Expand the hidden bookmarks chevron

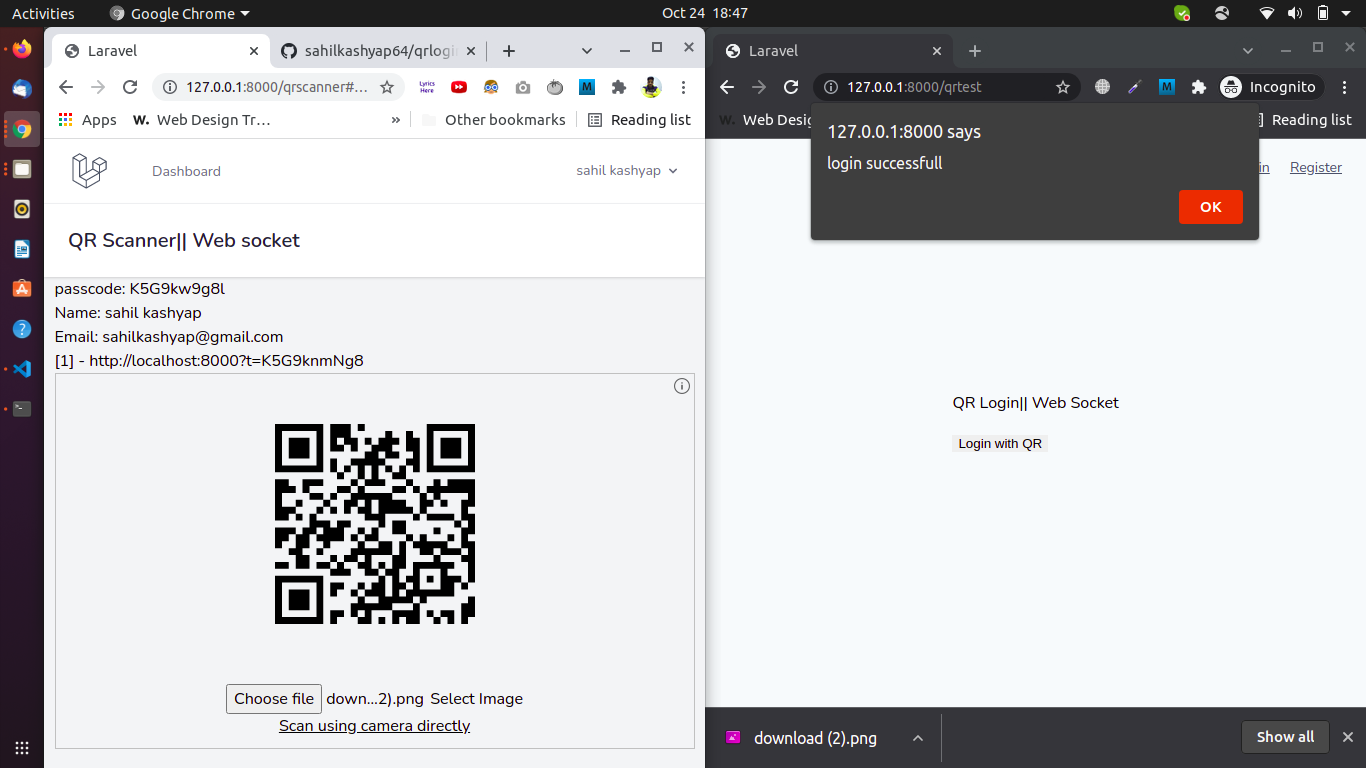[396, 120]
